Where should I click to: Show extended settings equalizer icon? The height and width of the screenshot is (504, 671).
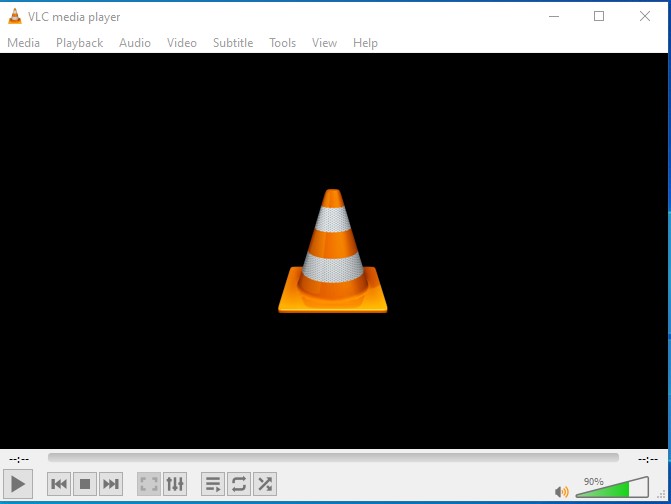(175, 484)
